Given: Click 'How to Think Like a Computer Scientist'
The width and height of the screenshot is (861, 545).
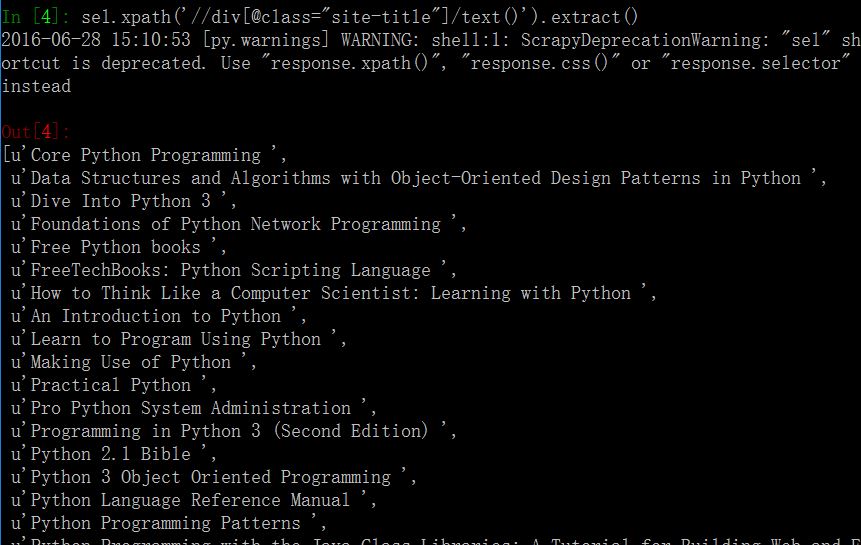Looking at the screenshot, I should click(x=331, y=293).
